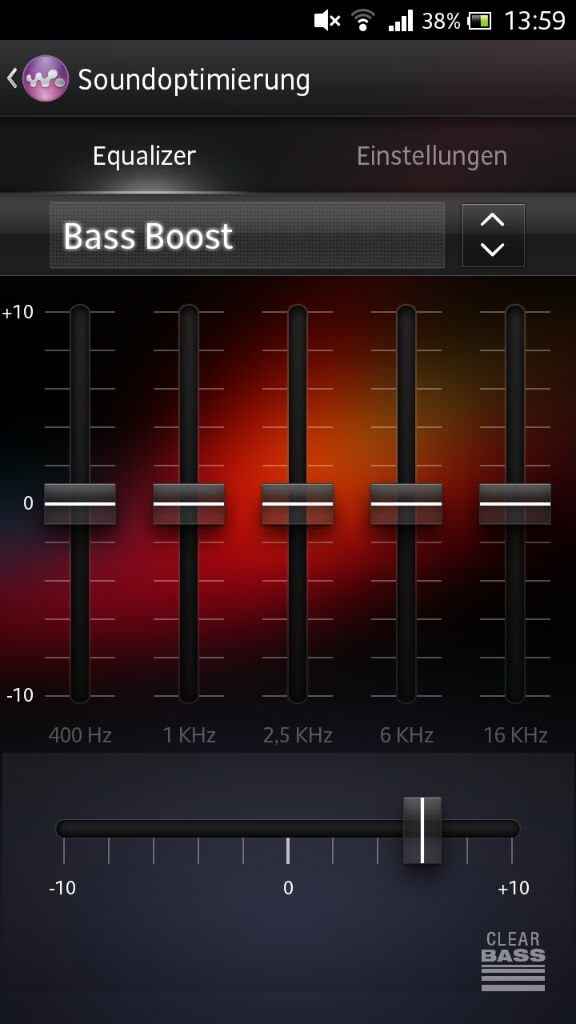Go back using the left chevron
Viewport: 576px width, 1024px height.
[12, 78]
